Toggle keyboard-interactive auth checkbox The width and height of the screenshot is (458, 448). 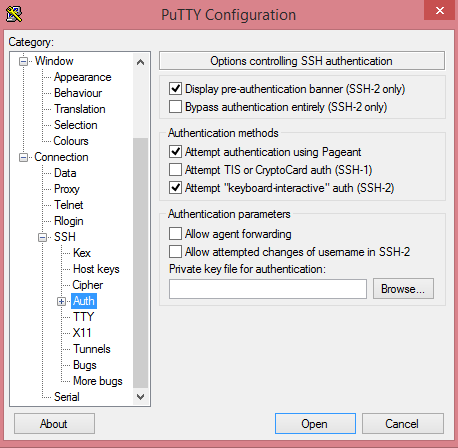175,188
